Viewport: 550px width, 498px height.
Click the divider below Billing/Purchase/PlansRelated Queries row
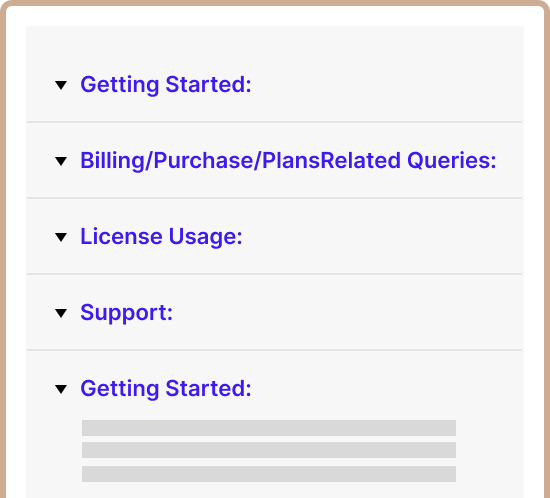point(275,198)
